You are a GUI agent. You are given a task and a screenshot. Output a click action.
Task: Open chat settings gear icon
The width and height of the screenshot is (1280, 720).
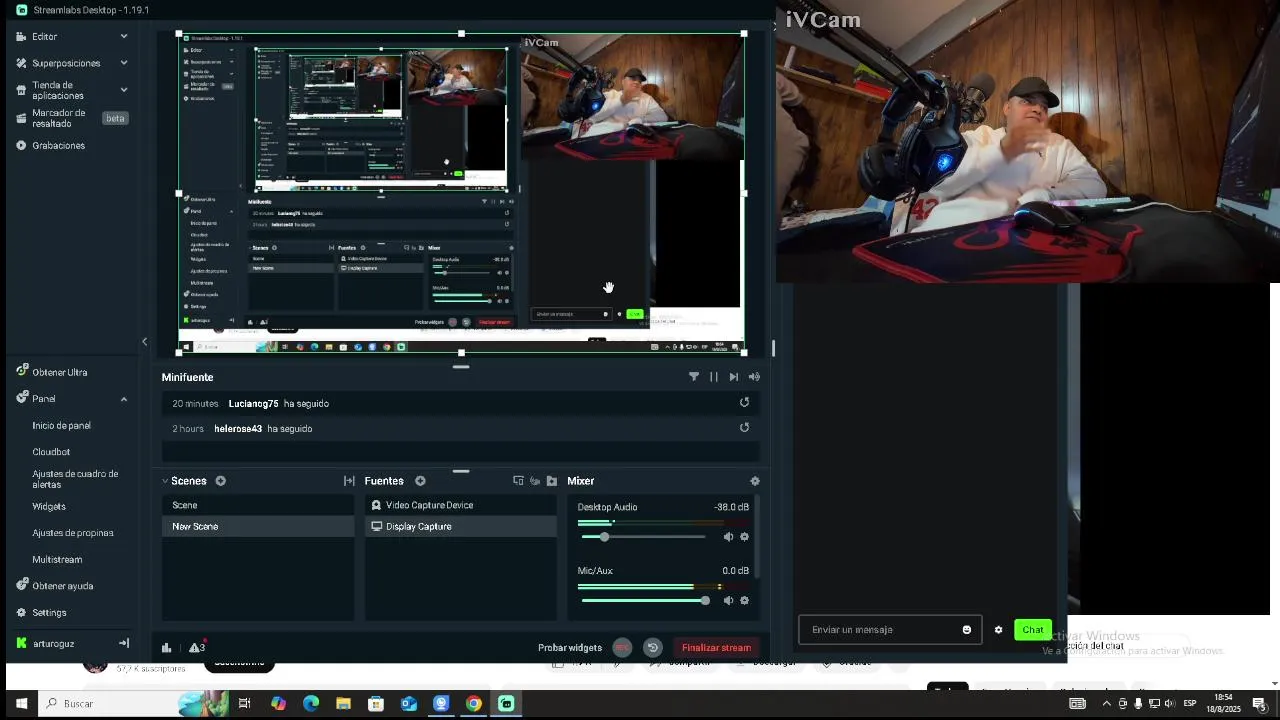click(x=998, y=630)
